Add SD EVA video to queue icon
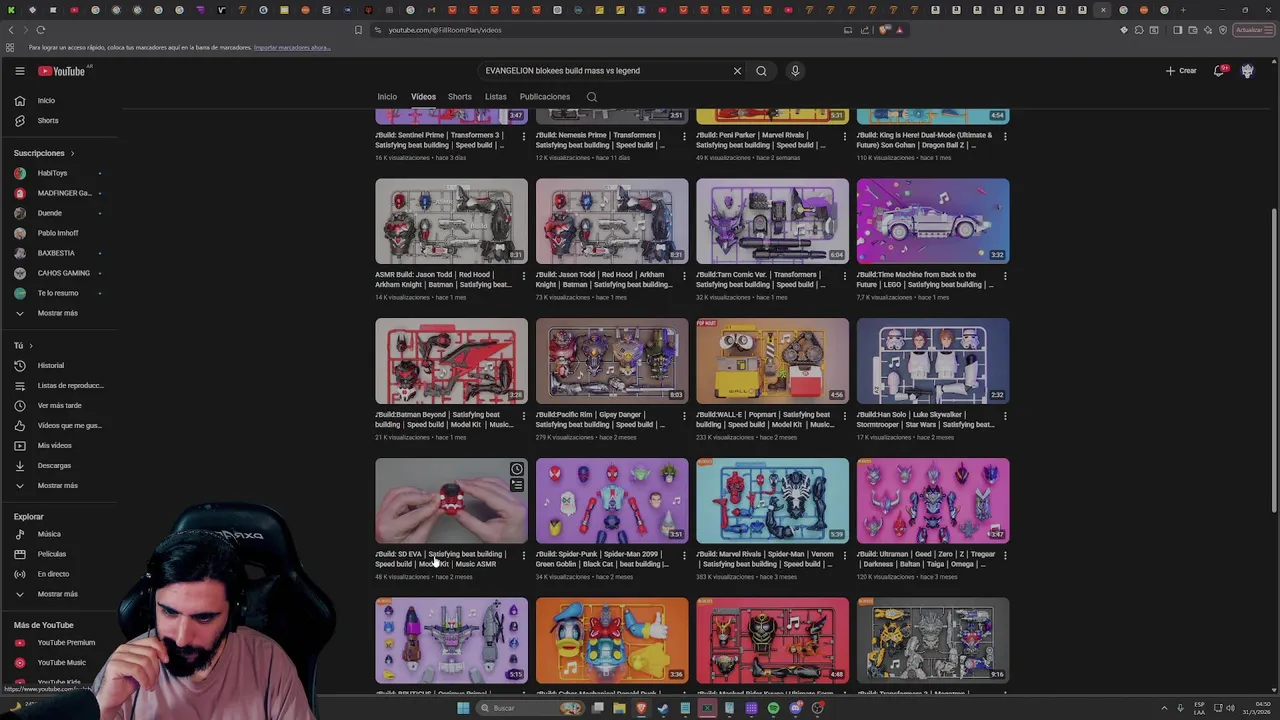 [x=516, y=486]
